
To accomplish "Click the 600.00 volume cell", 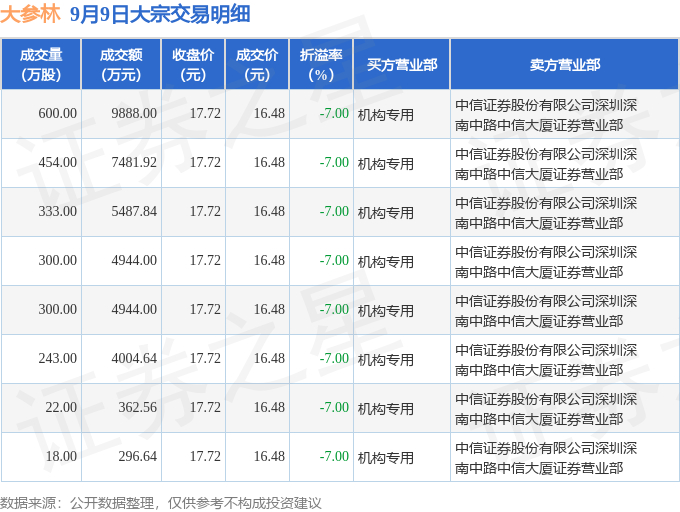I will 57,114.
